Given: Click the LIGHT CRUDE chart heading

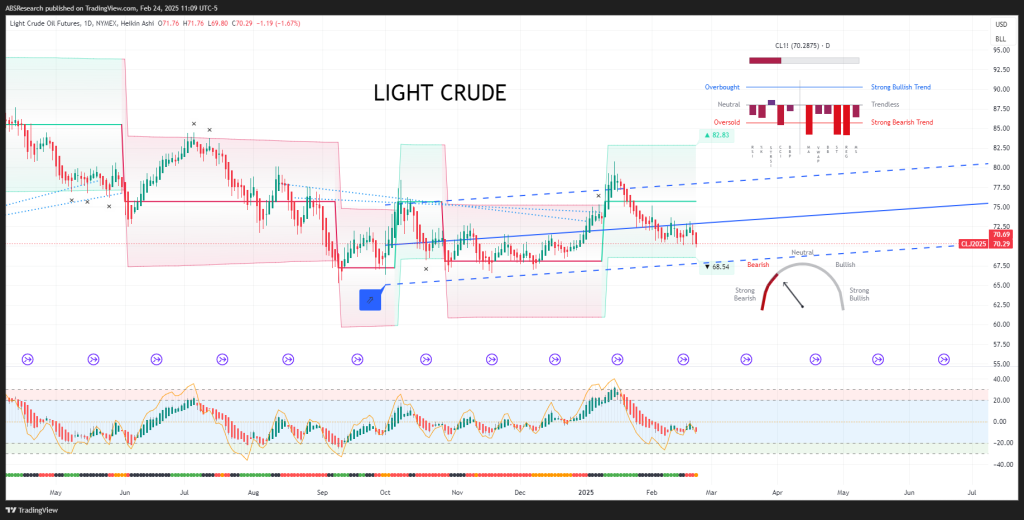Looking at the screenshot, I should click(x=440, y=93).
